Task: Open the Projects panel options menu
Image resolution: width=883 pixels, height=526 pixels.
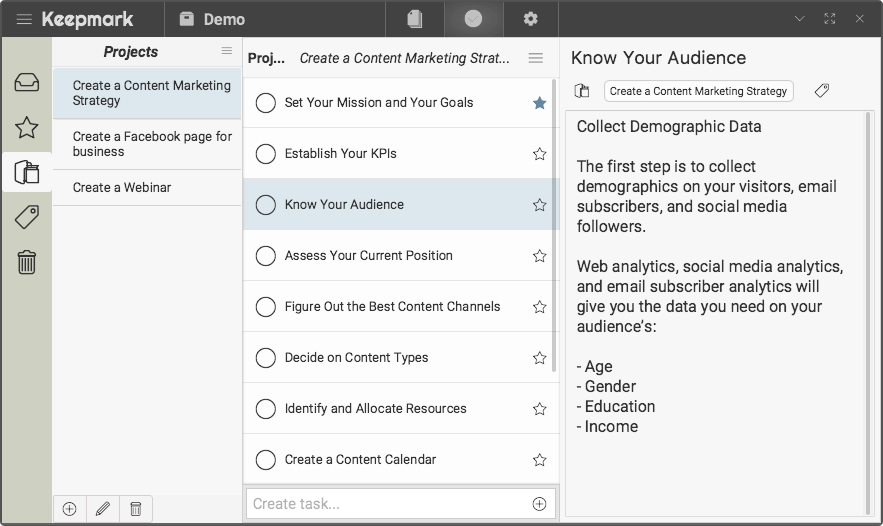Action: [x=227, y=51]
